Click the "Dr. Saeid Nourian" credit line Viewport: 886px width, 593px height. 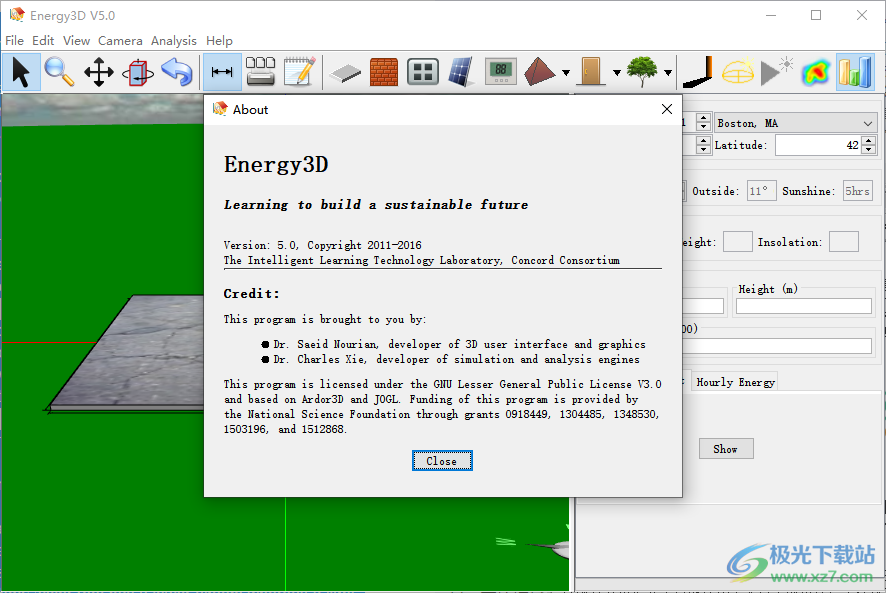click(x=459, y=344)
